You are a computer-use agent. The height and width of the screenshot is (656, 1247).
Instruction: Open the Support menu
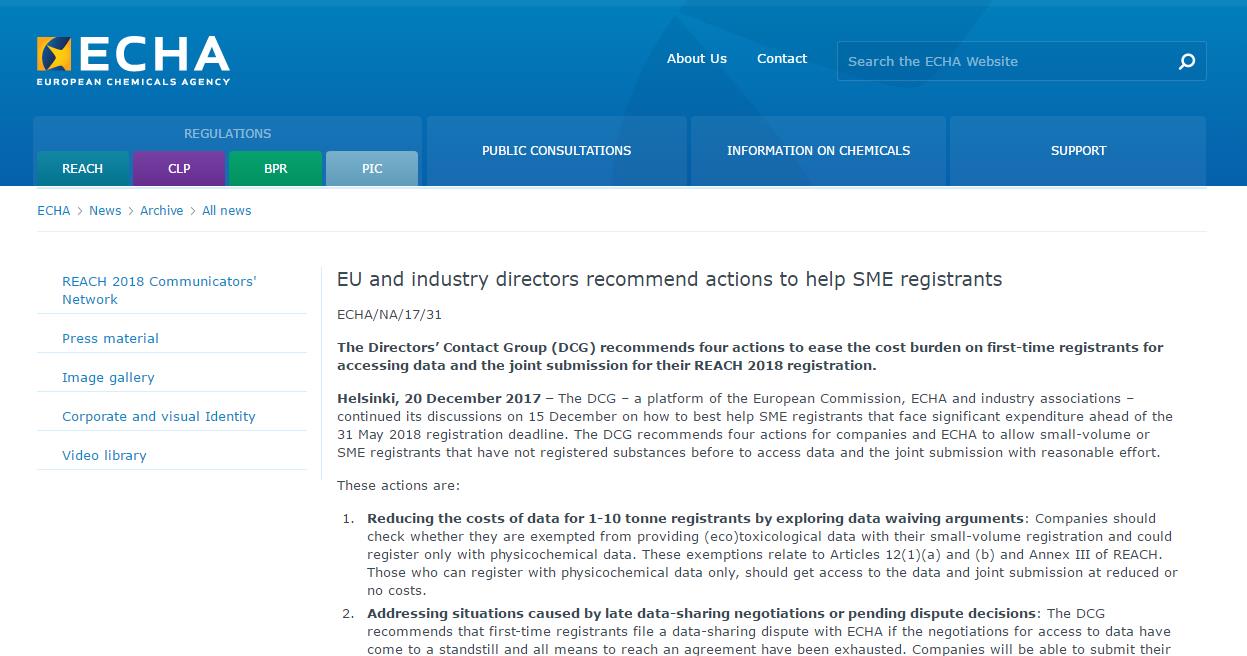[1078, 151]
